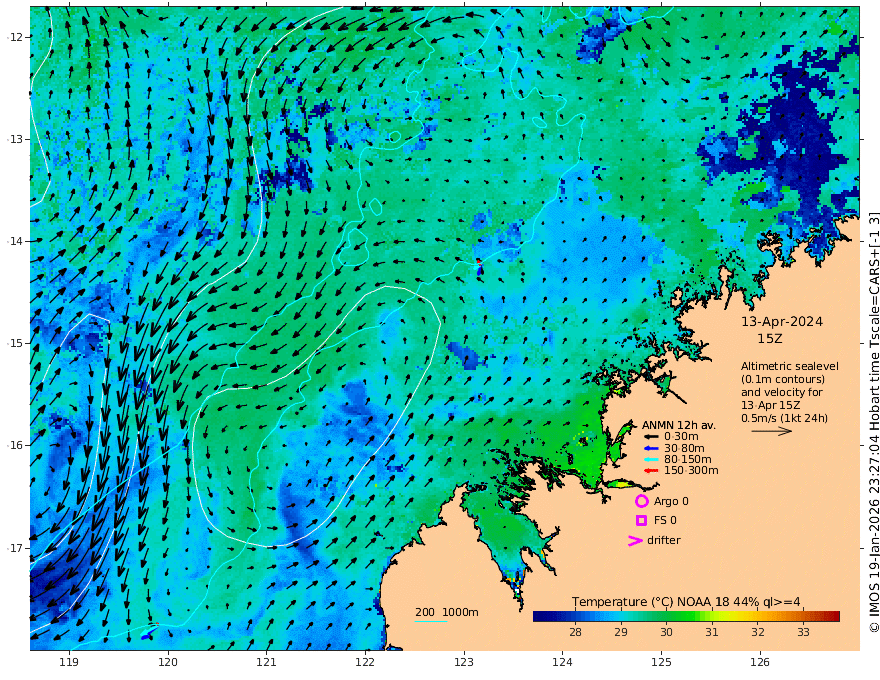
Task: Click the 200 1000m isobath label
Action: pos(447,612)
